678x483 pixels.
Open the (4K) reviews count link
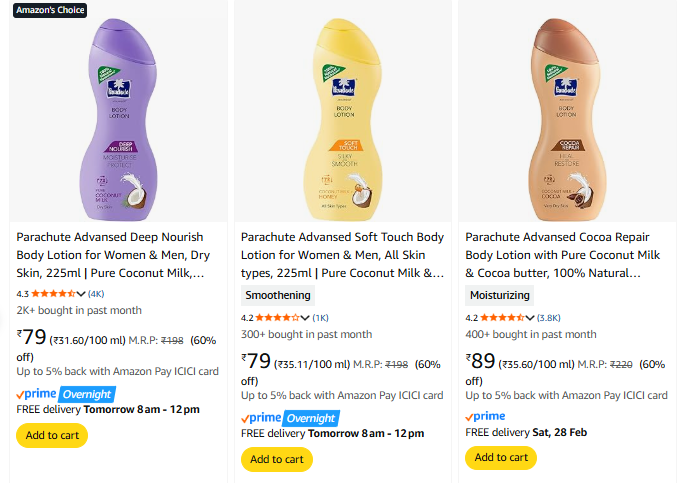(x=96, y=294)
